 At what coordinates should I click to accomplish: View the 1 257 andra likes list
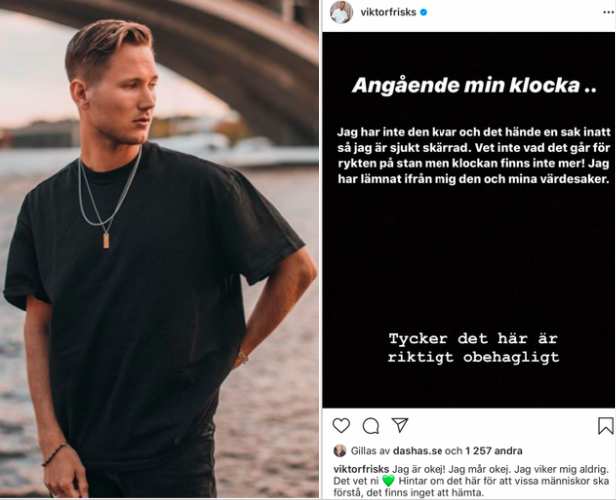coord(494,451)
